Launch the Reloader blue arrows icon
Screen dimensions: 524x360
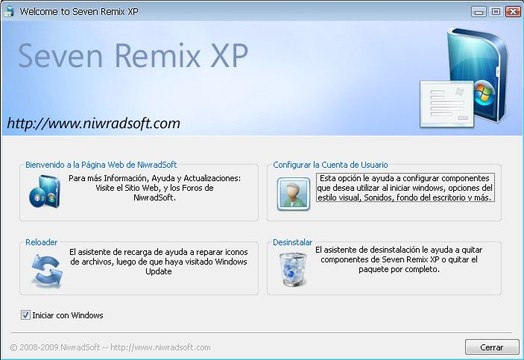(47, 271)
